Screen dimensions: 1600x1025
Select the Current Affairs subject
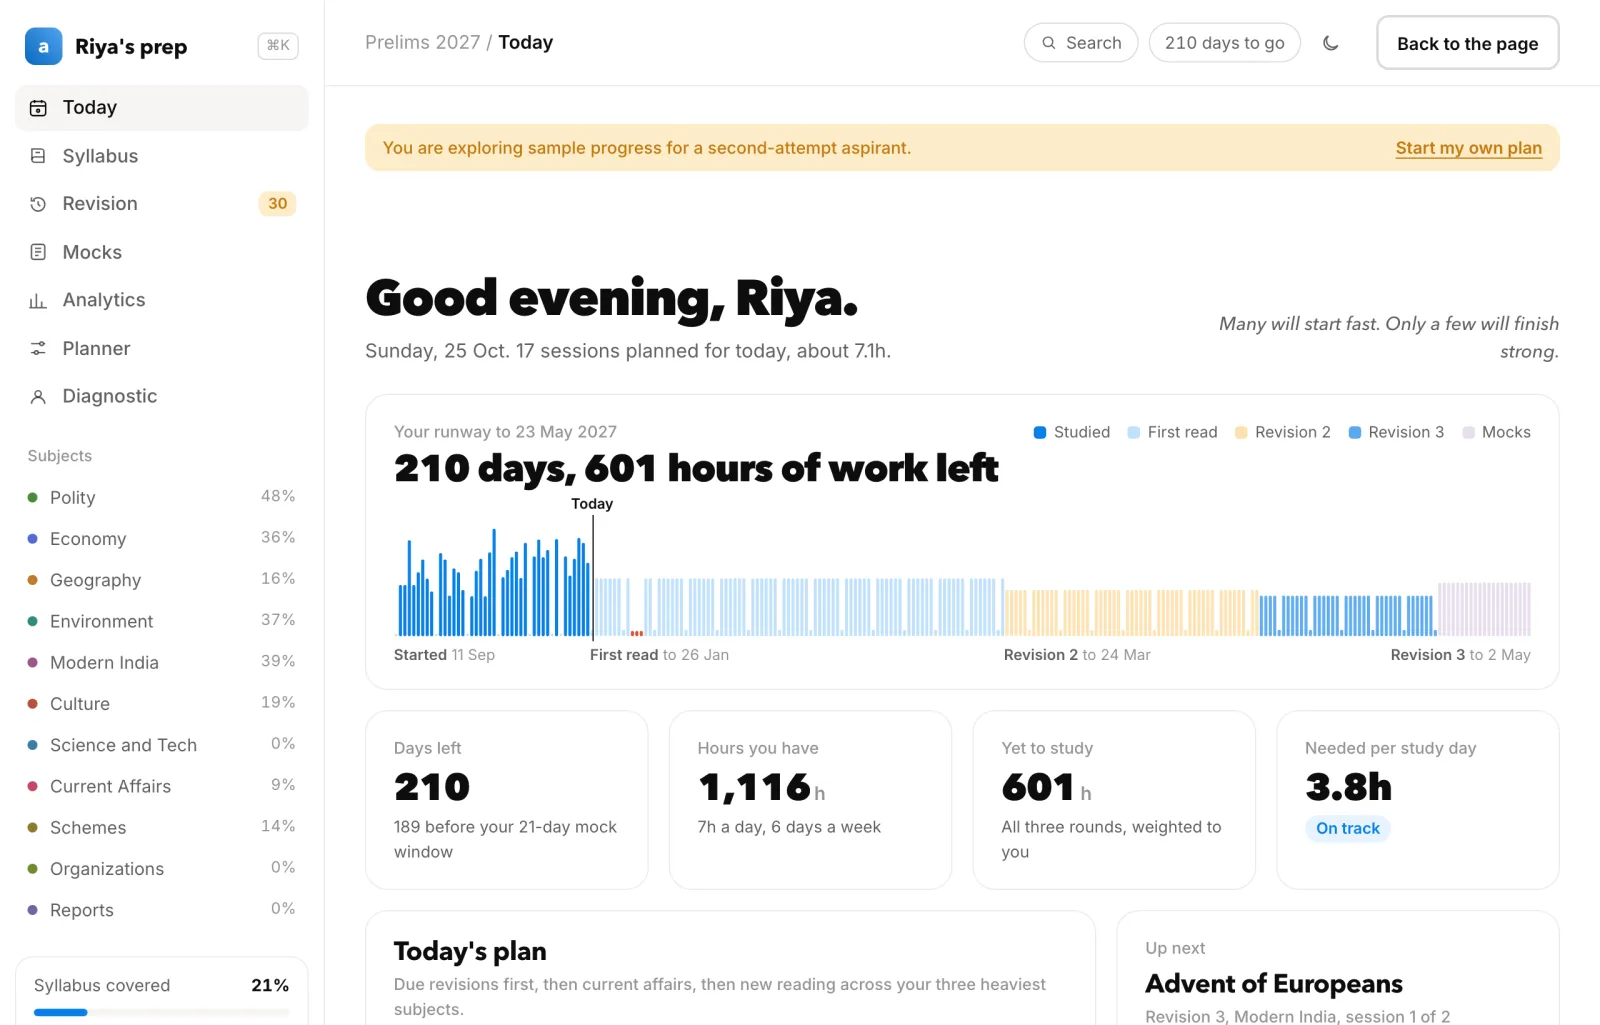tap(162, 786)
